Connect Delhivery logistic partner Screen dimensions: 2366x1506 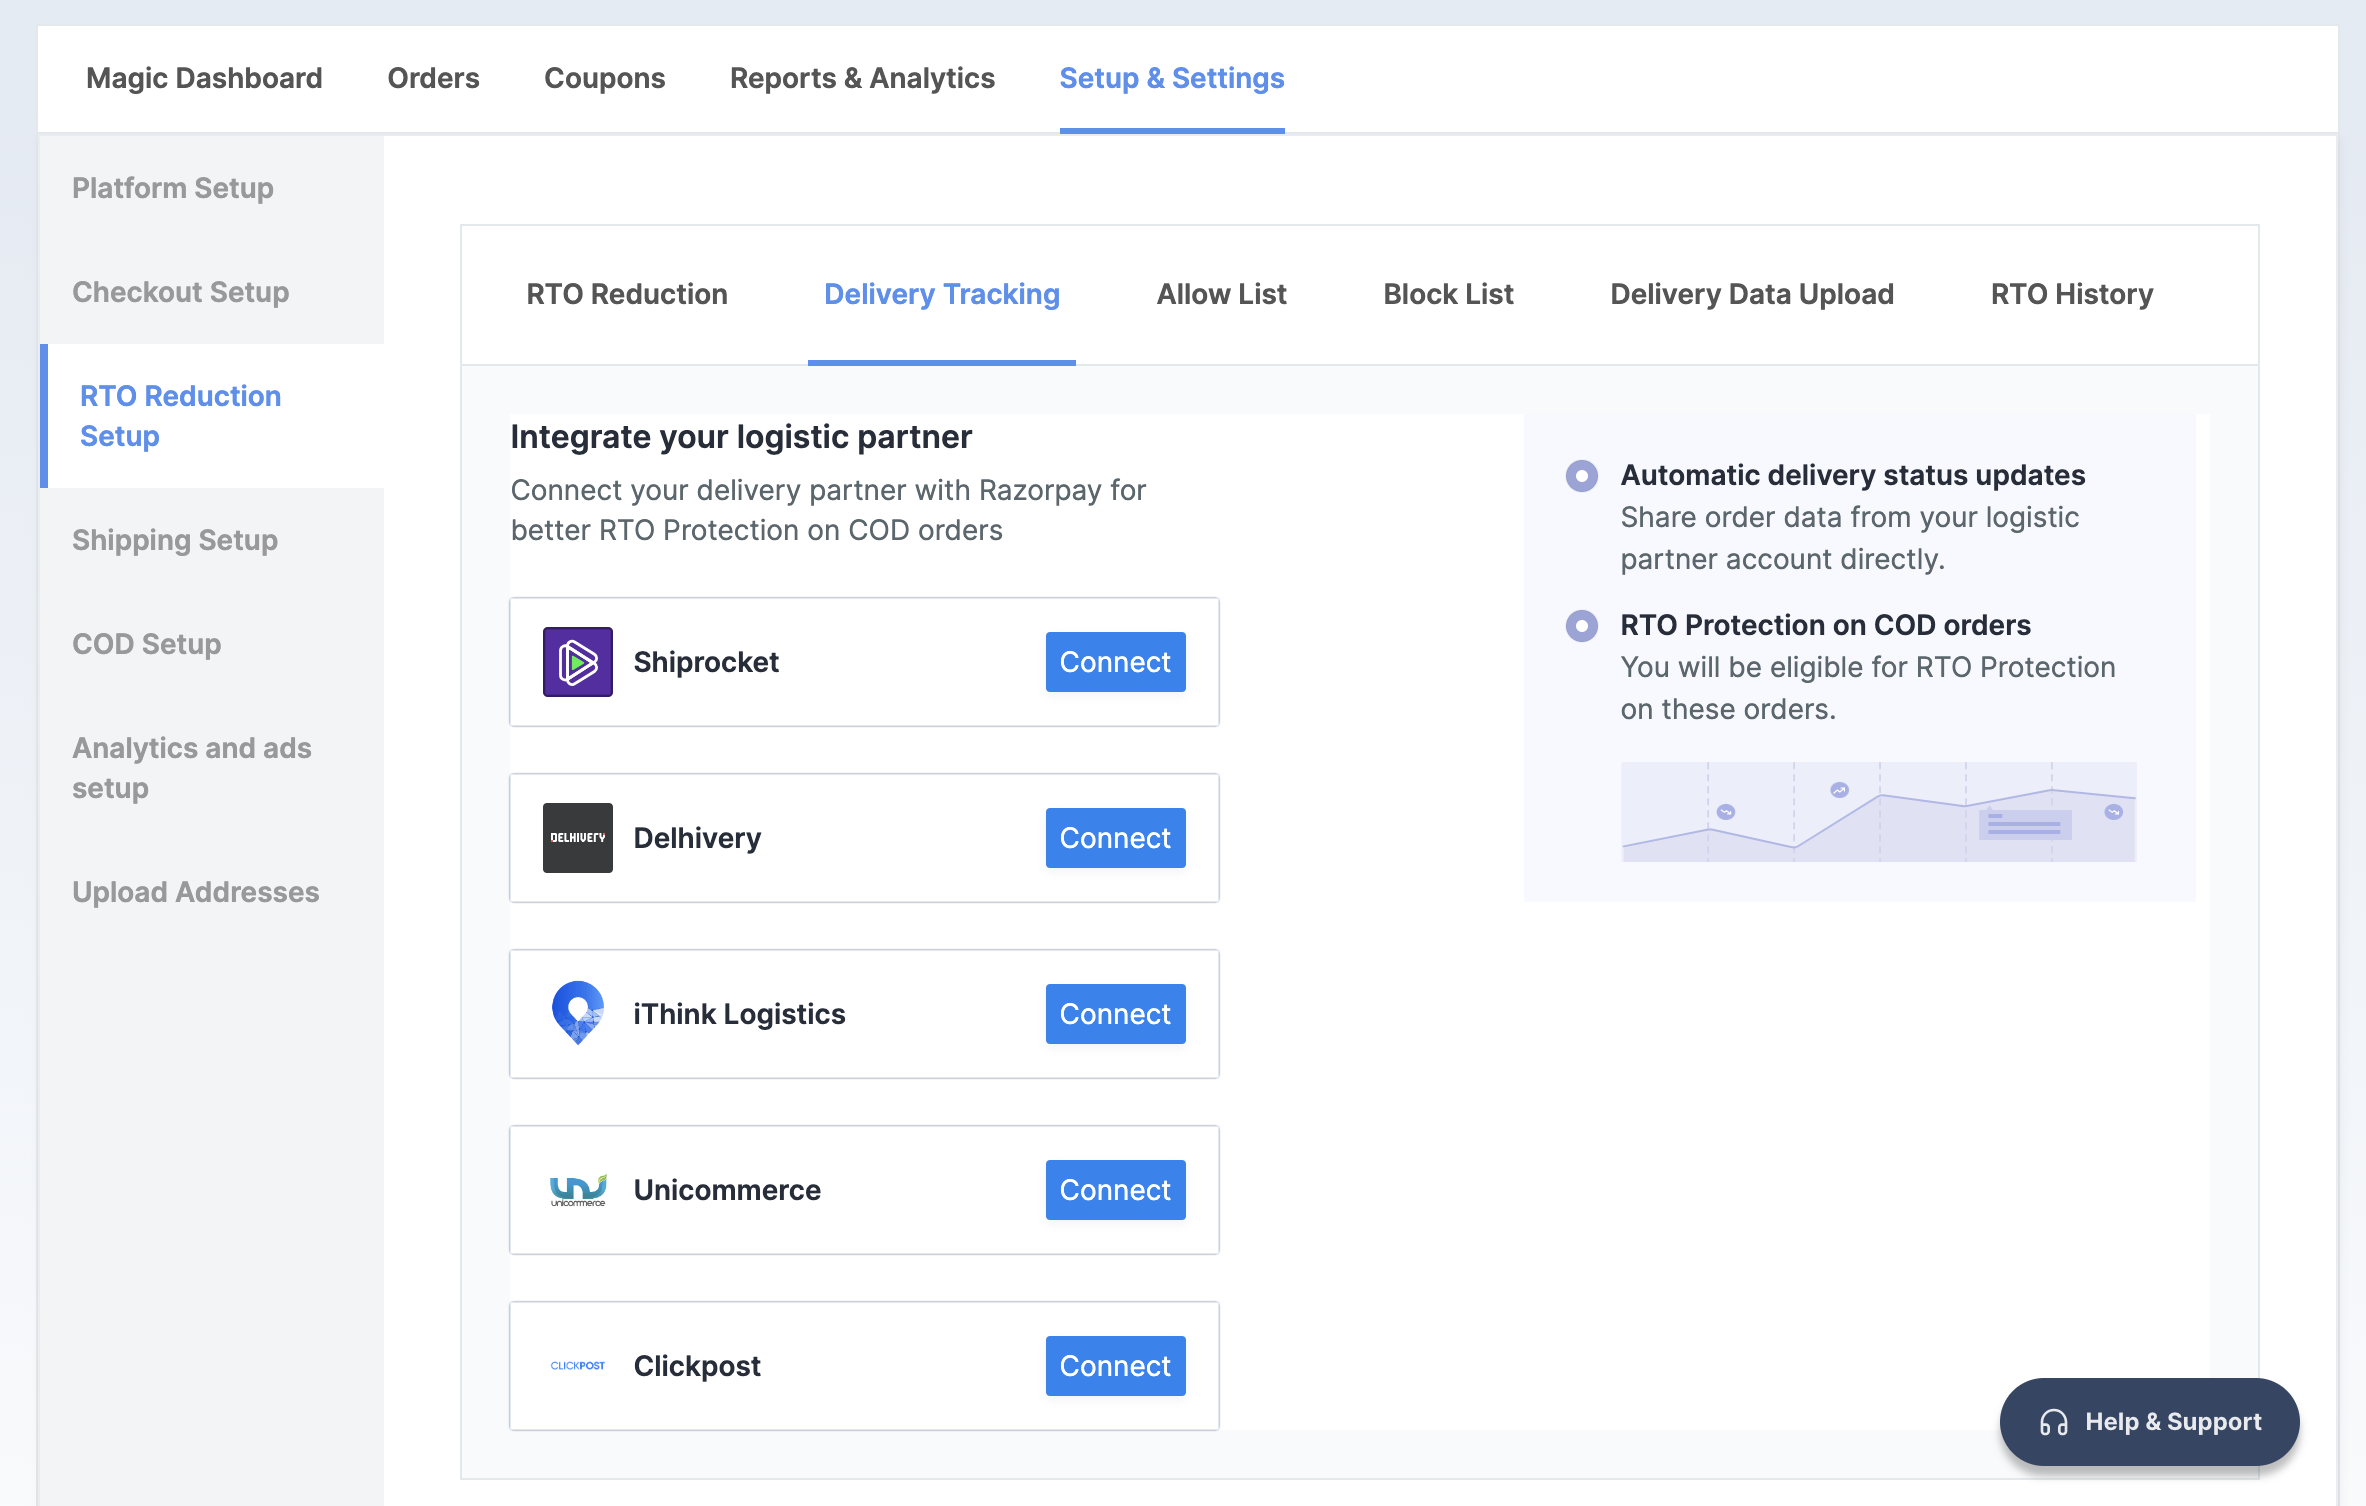tap(1116, 837)
